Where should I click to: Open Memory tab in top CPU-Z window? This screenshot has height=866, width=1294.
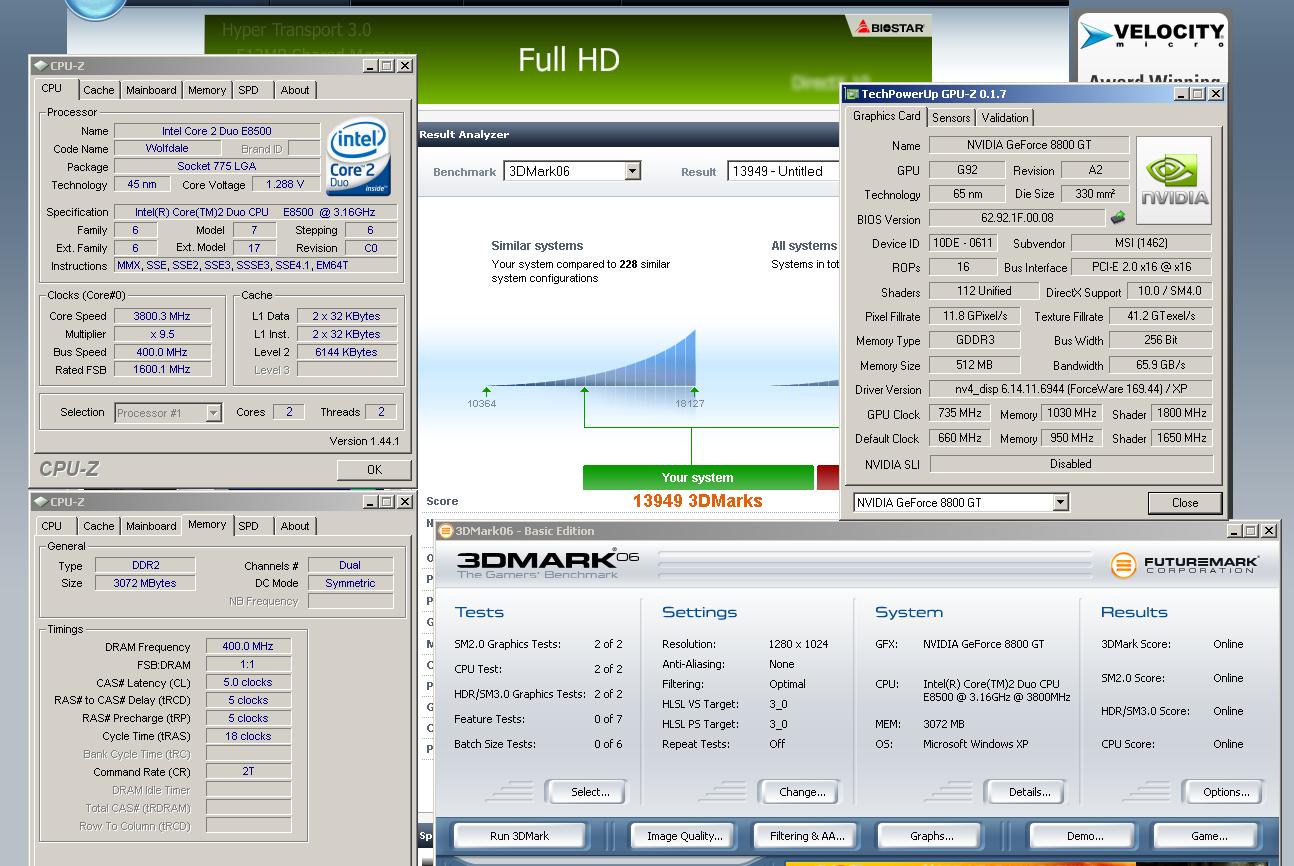pos(207,90)
